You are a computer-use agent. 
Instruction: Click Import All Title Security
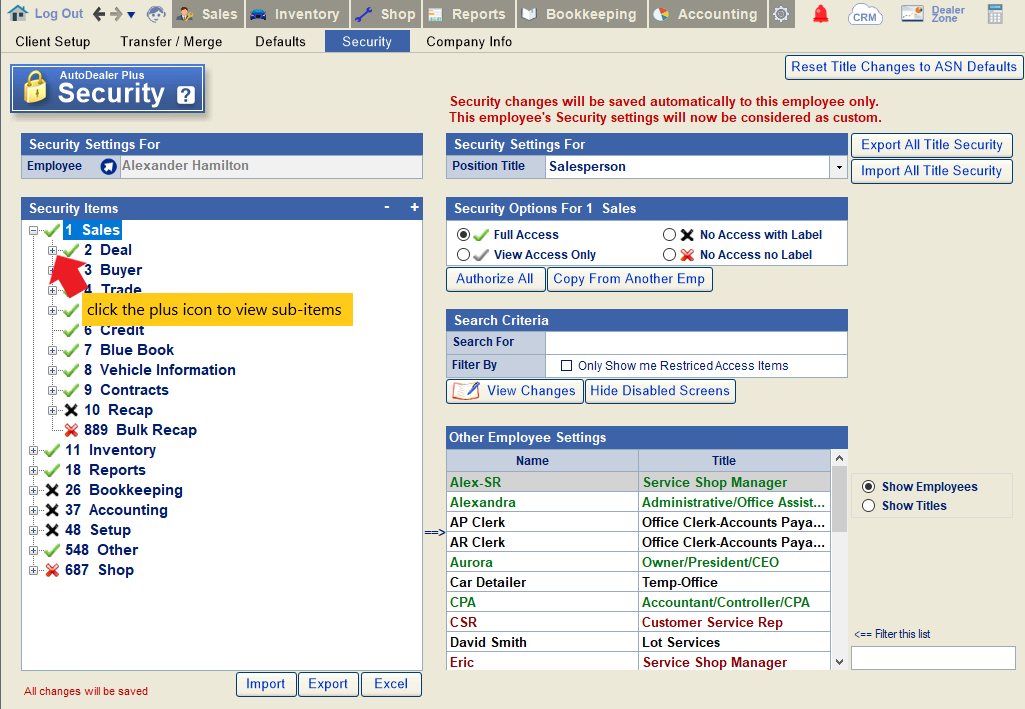(932, 171)
